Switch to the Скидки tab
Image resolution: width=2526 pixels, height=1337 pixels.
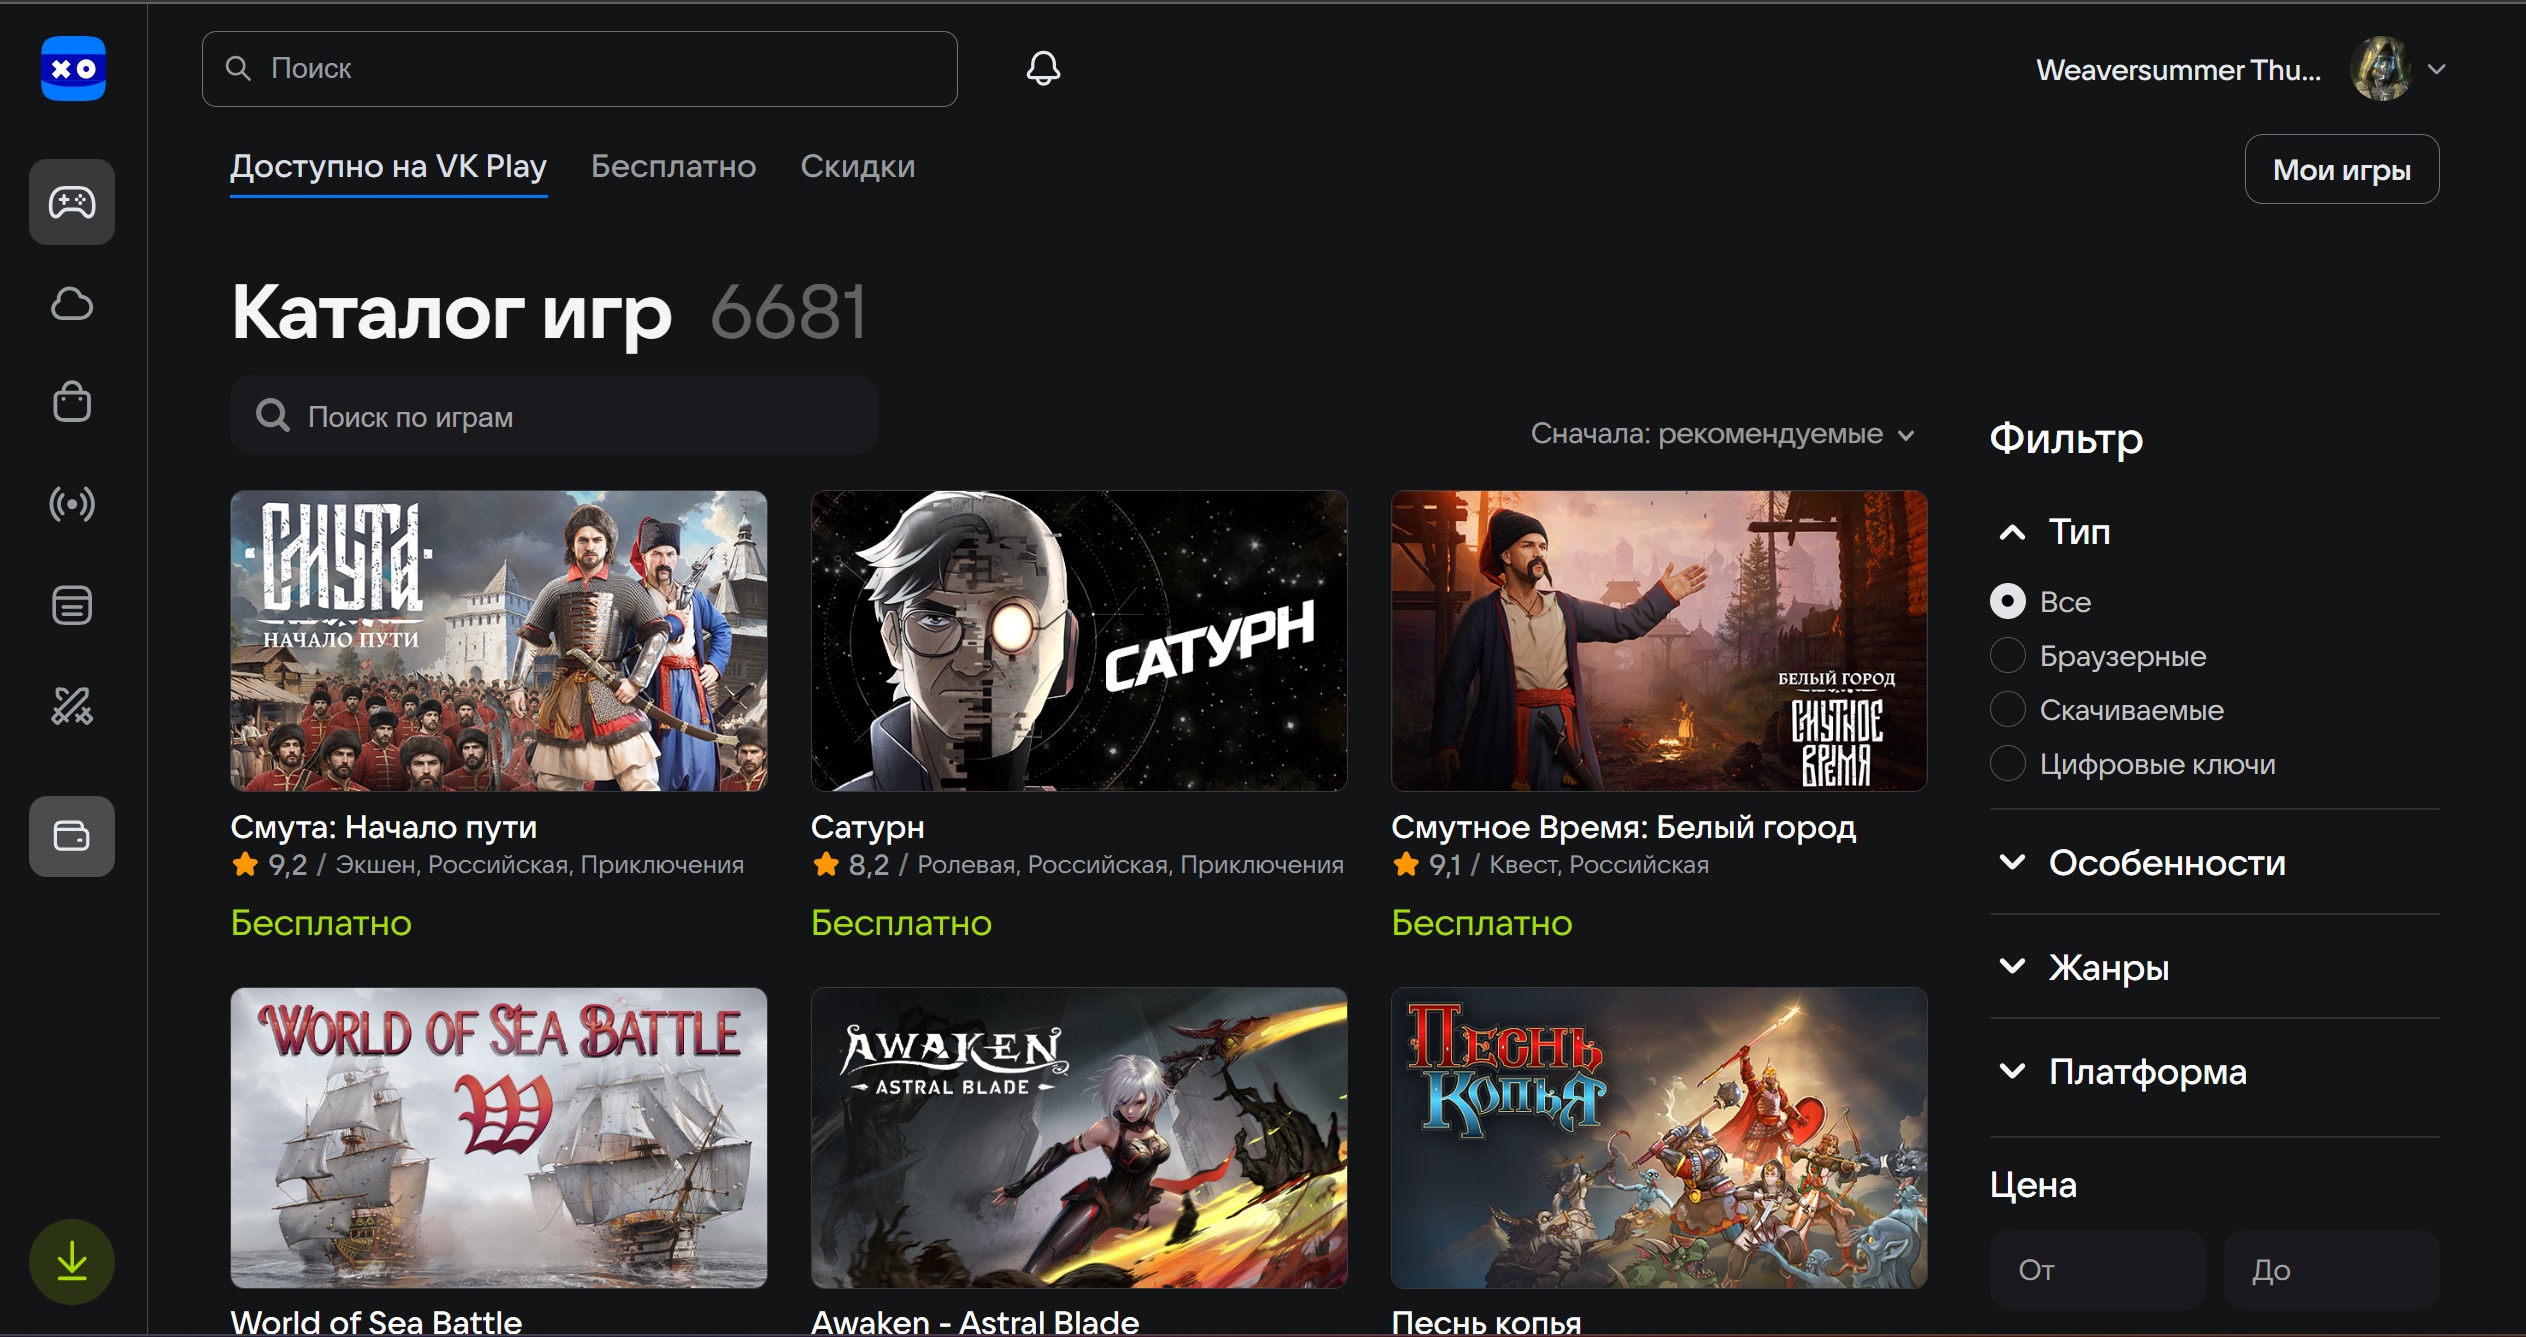coord(857,166)
